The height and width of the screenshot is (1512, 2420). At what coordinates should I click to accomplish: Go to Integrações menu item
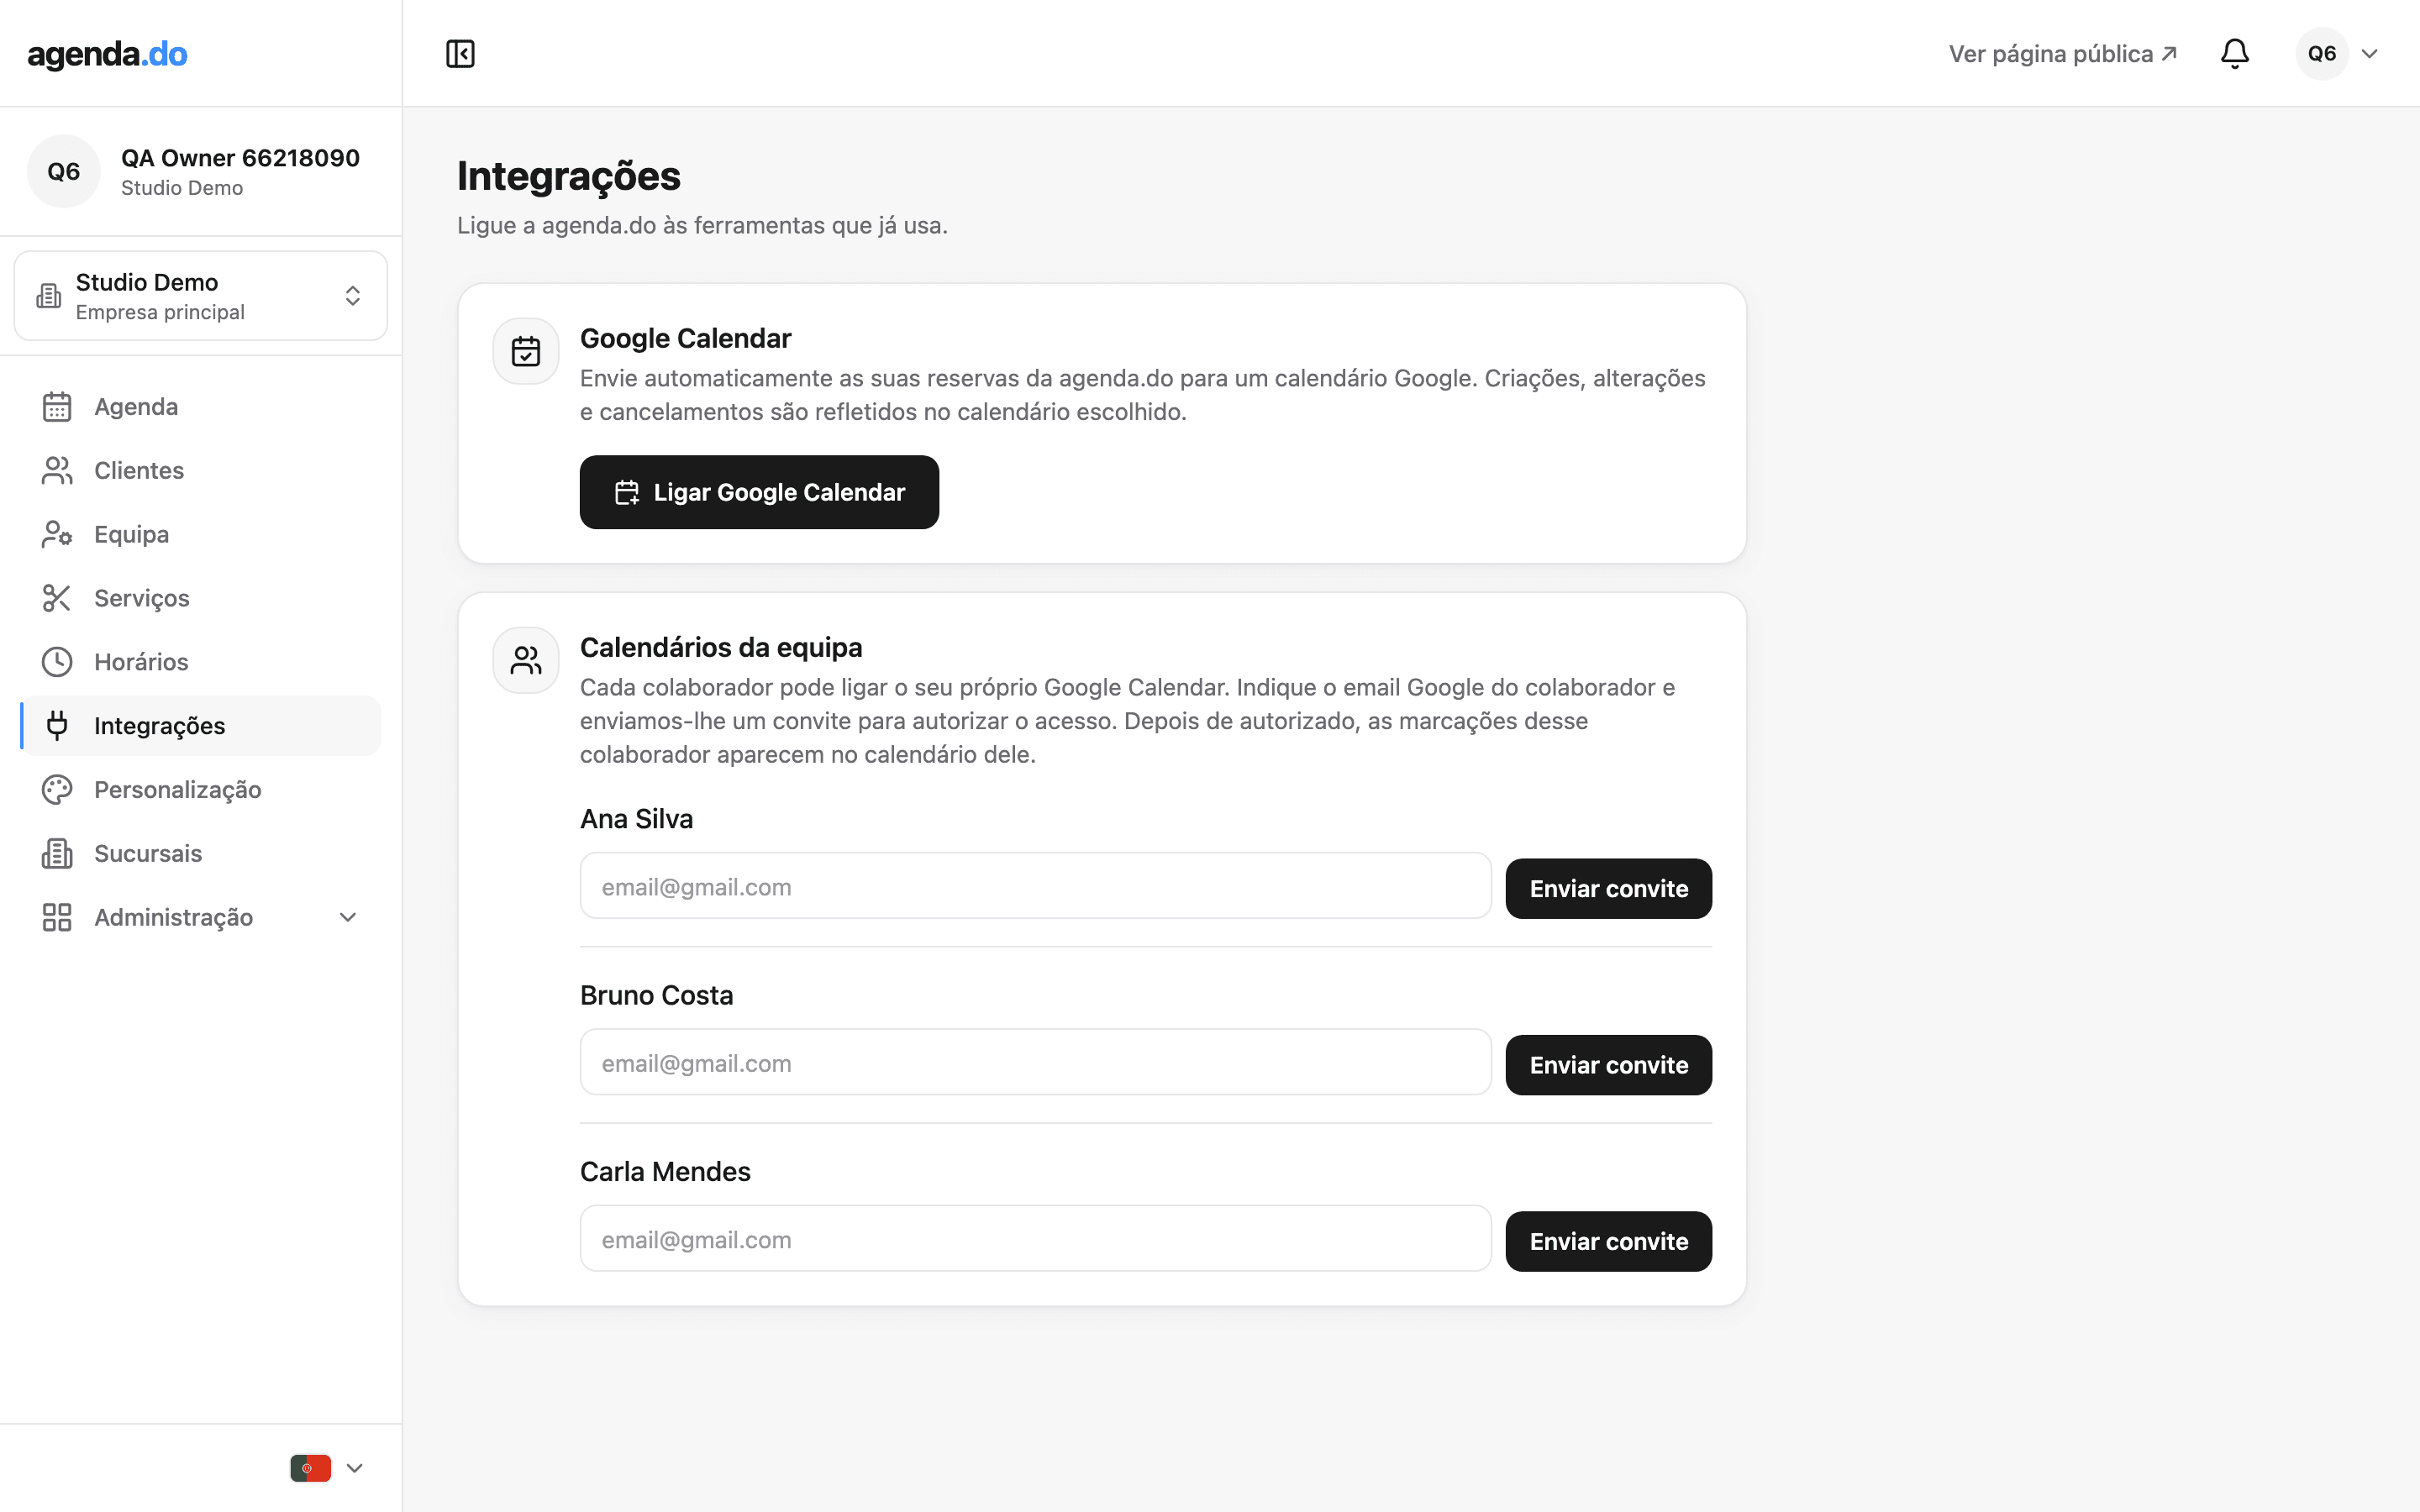(x=201, y=726)
